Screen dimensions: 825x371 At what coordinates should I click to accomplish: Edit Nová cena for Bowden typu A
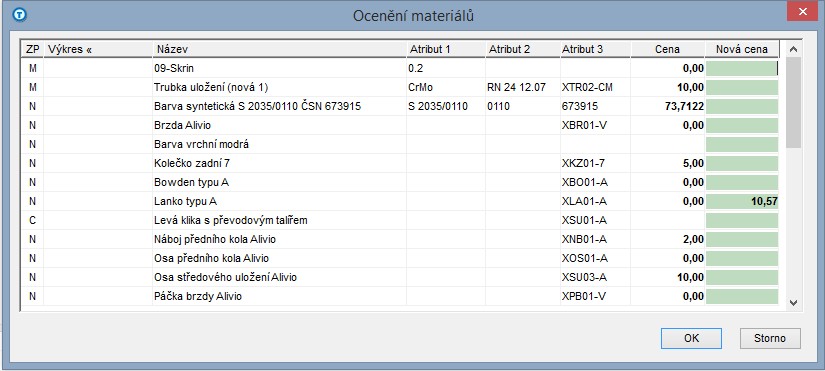[742, 182]
